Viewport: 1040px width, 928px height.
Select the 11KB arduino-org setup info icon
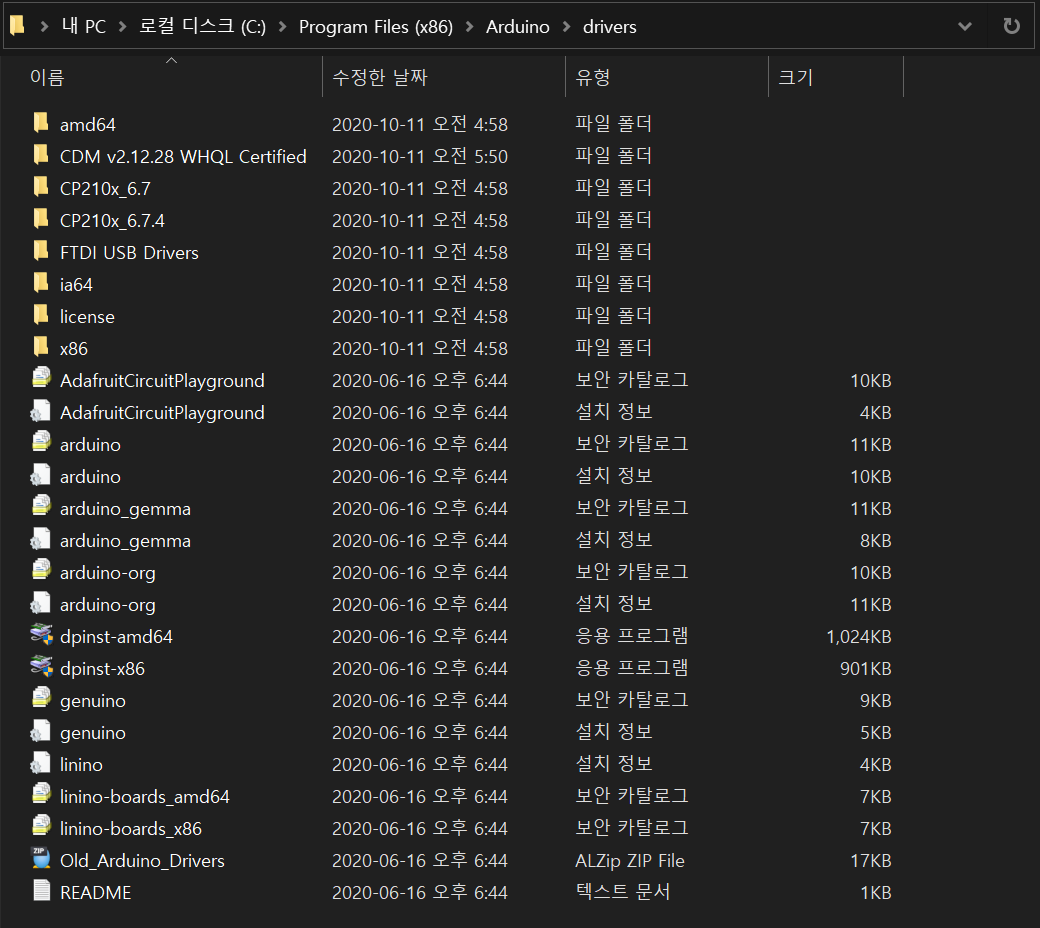click(x=41, y=602)
